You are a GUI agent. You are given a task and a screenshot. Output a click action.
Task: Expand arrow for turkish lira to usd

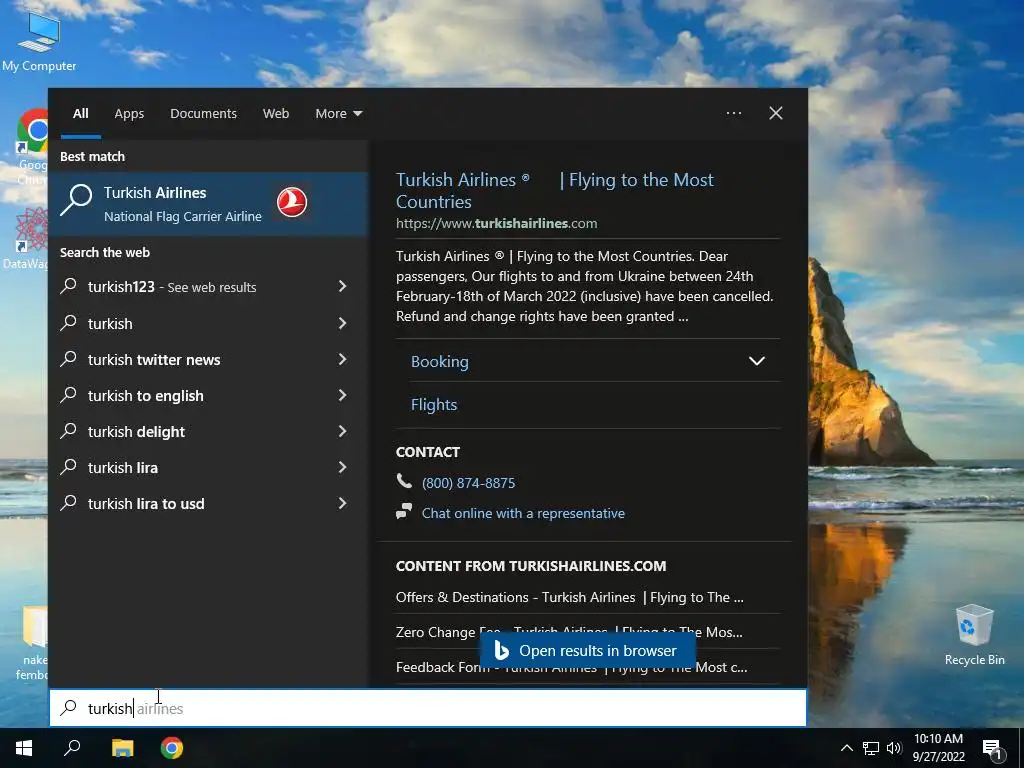[x=342, y=502]
